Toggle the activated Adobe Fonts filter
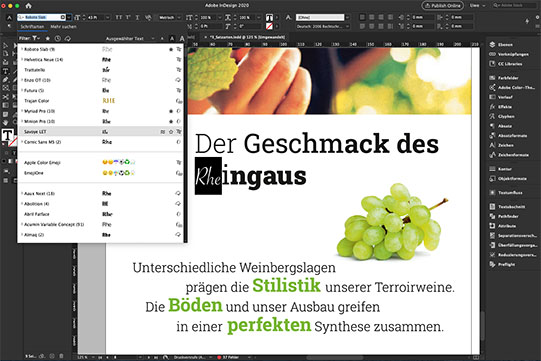 (x=68, y=39)
